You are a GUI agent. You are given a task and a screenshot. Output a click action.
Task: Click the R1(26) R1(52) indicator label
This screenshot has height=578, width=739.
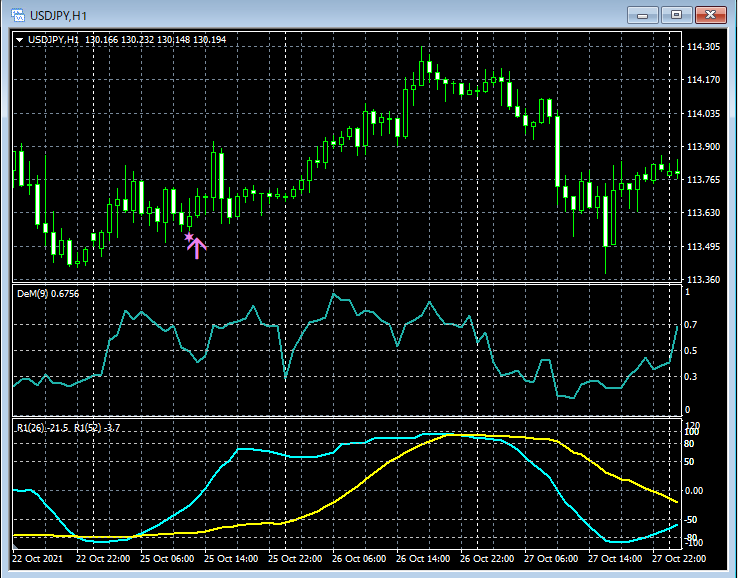tap(69, 427)
